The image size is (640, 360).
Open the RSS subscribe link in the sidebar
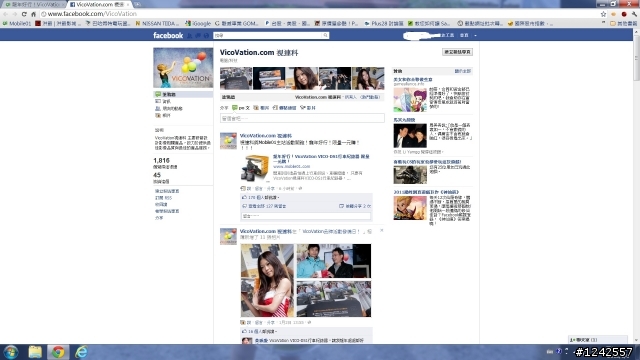(163, 198)
